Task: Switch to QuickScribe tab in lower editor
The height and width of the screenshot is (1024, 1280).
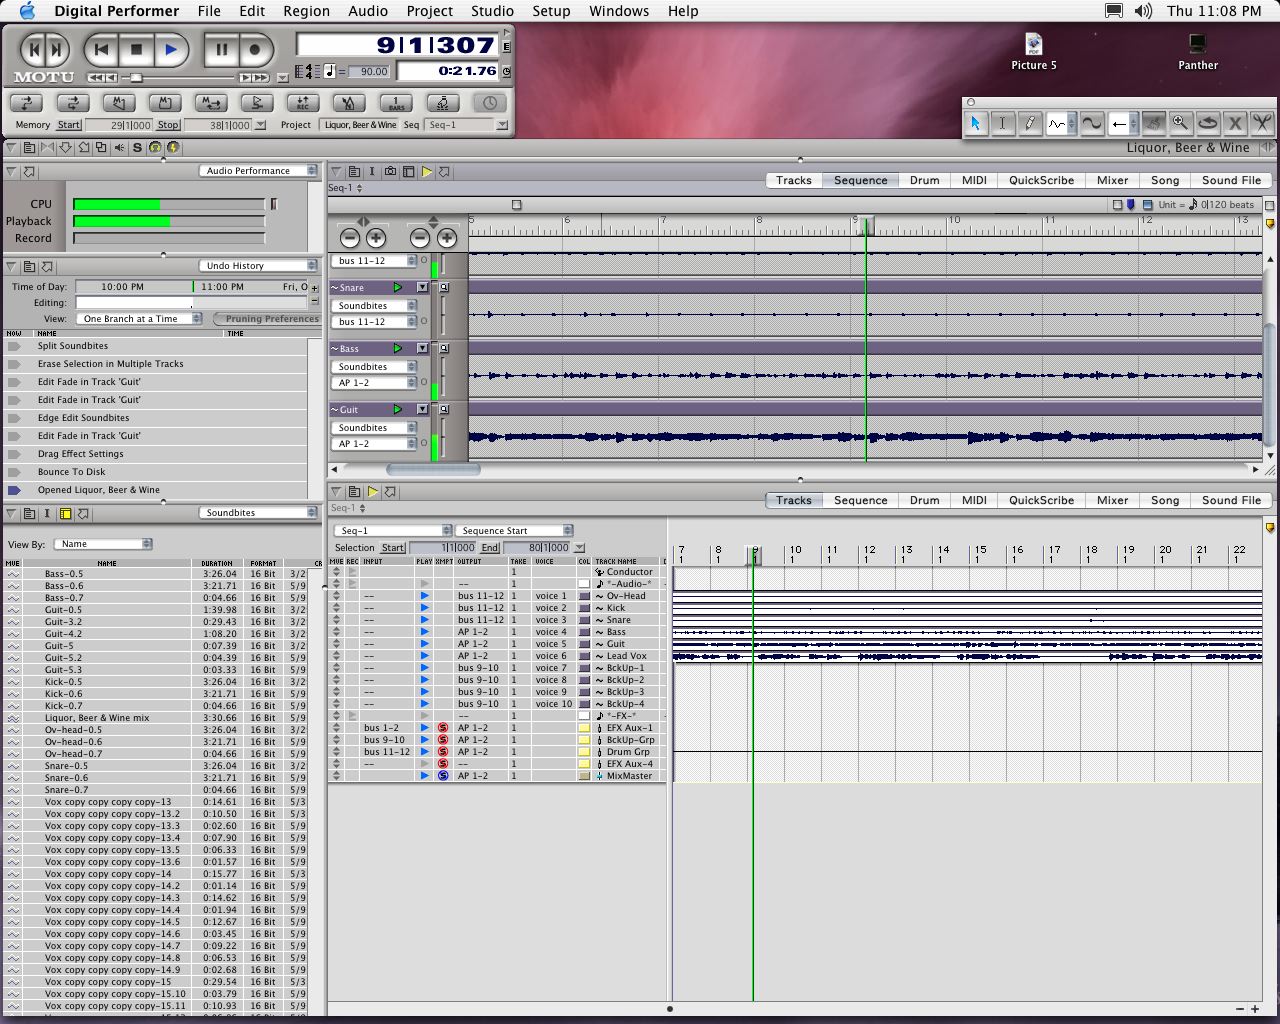Action: (x=1041, y=501)
